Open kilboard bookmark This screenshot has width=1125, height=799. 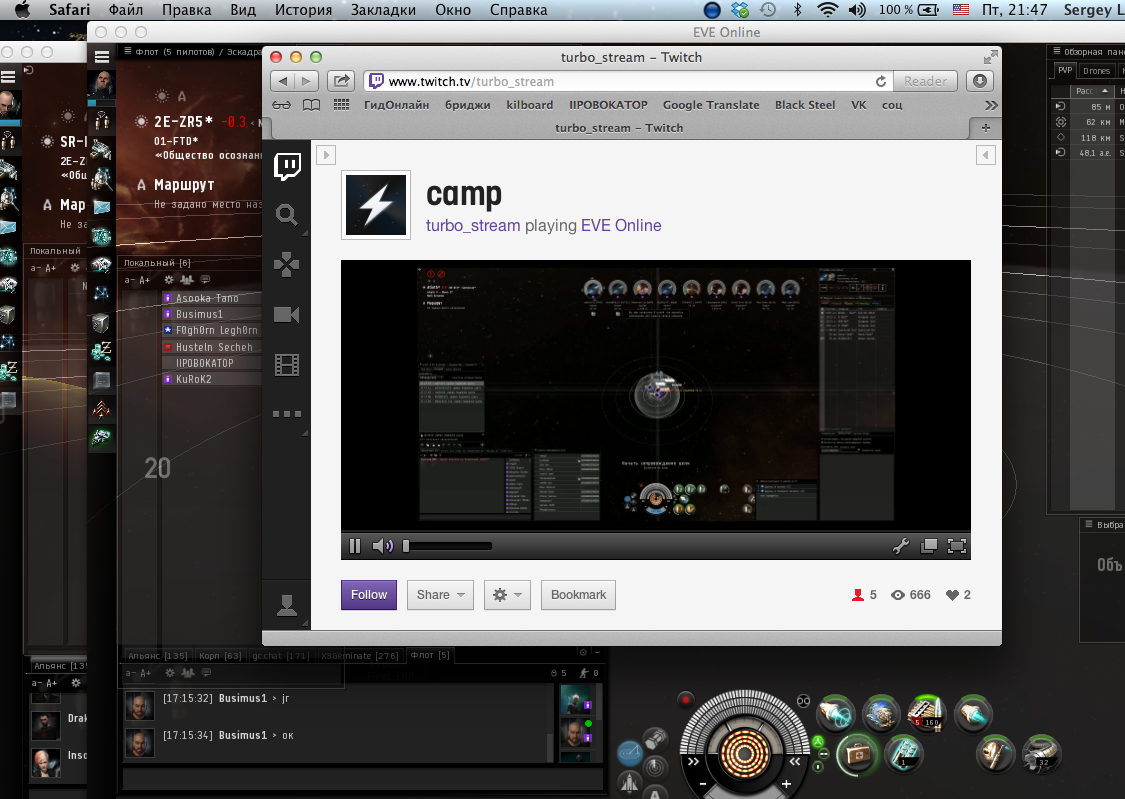point(529,105)
